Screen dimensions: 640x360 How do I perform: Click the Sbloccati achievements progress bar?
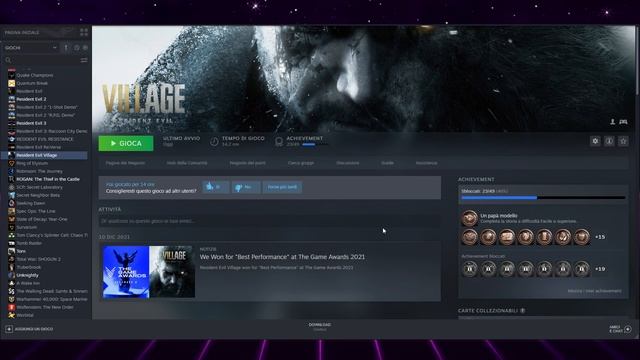(x=543, y=198)
